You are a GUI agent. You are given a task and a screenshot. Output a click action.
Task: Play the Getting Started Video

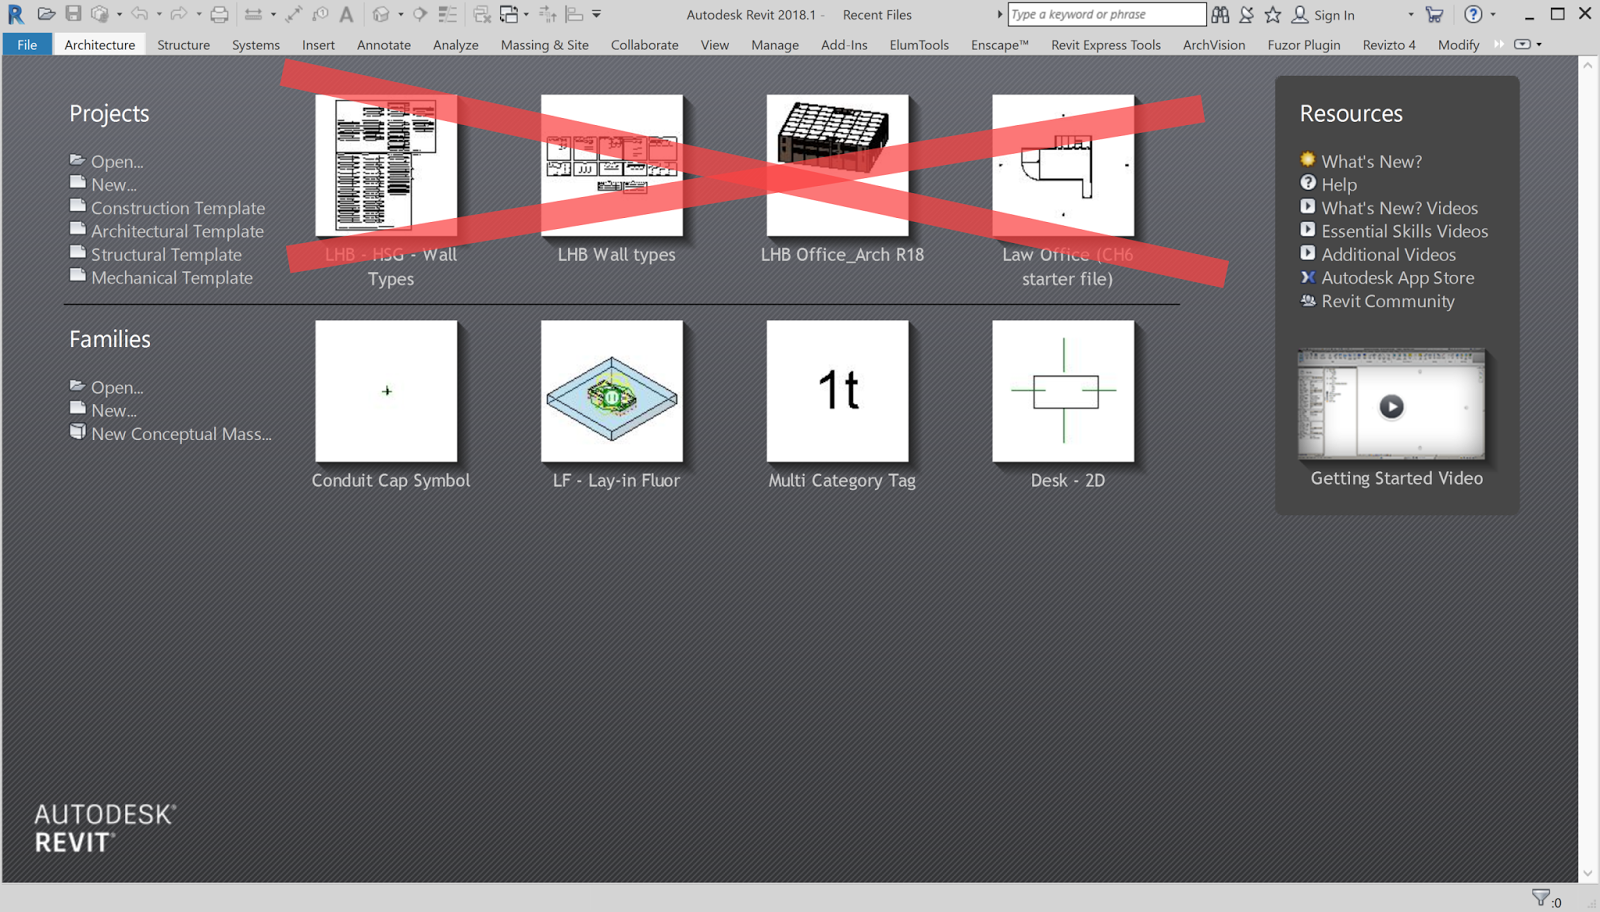tap(1391, 405)
